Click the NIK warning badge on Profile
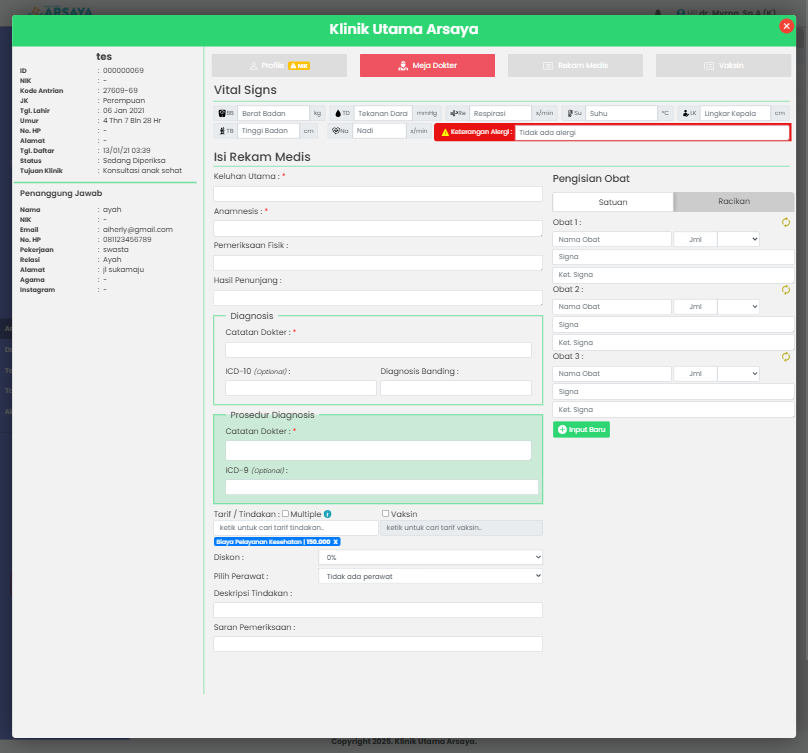808x753 pixels. click(299, 65)
